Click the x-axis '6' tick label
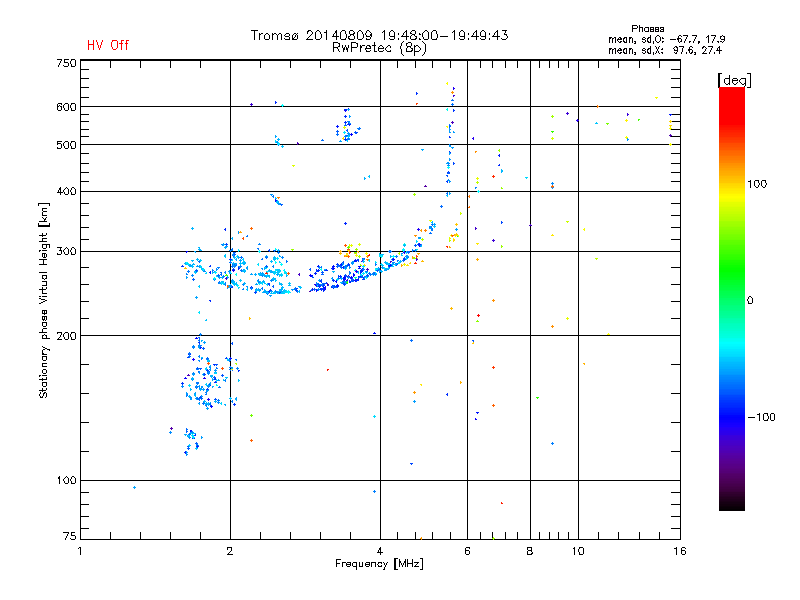Screen dimensions: 800x600 (467, 551)
